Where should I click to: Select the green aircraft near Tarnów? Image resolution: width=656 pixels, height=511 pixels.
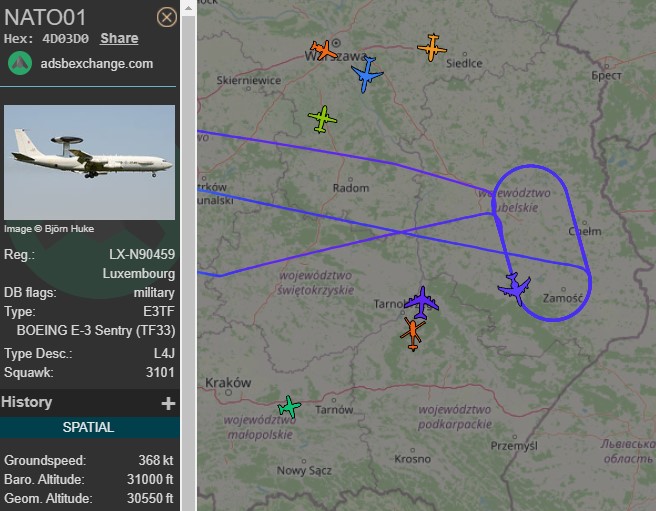(289, 406)
